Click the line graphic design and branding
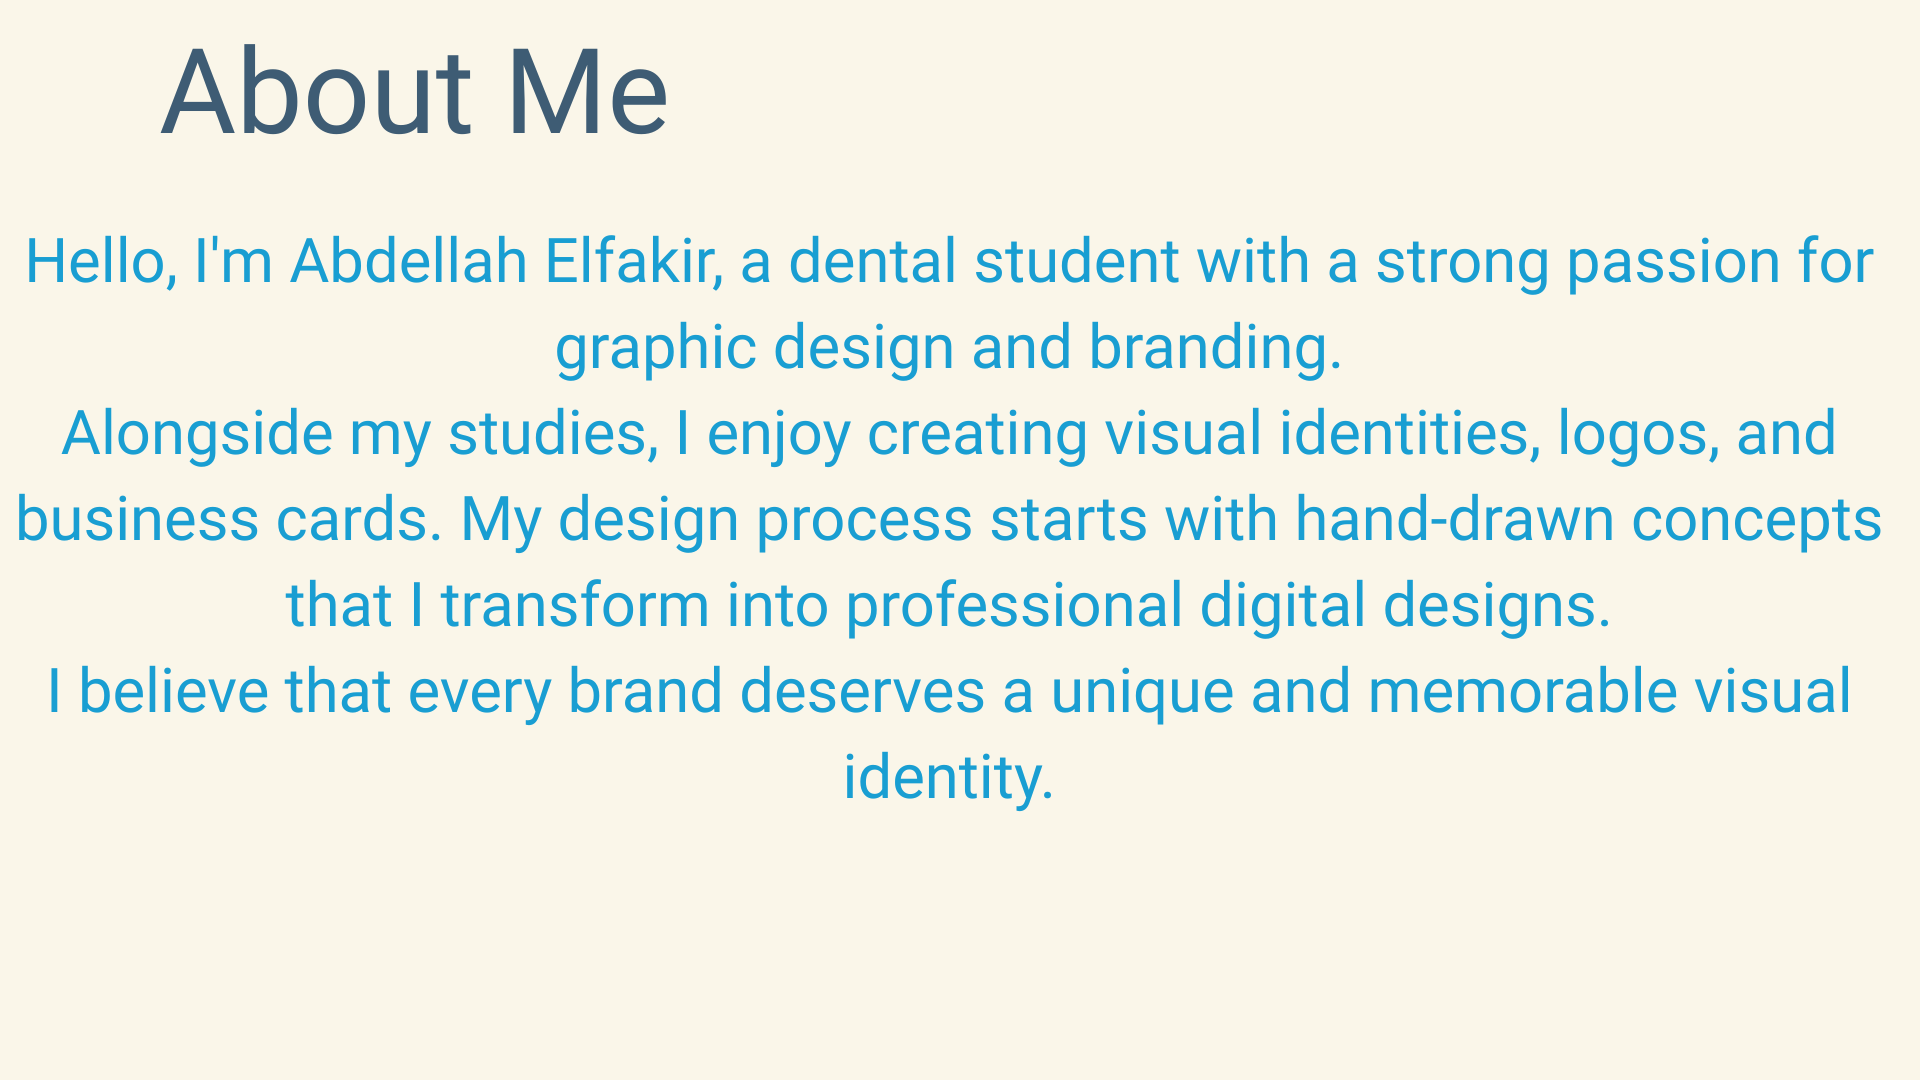Screen dimensions: 1920x1080 tap(948, 349)
